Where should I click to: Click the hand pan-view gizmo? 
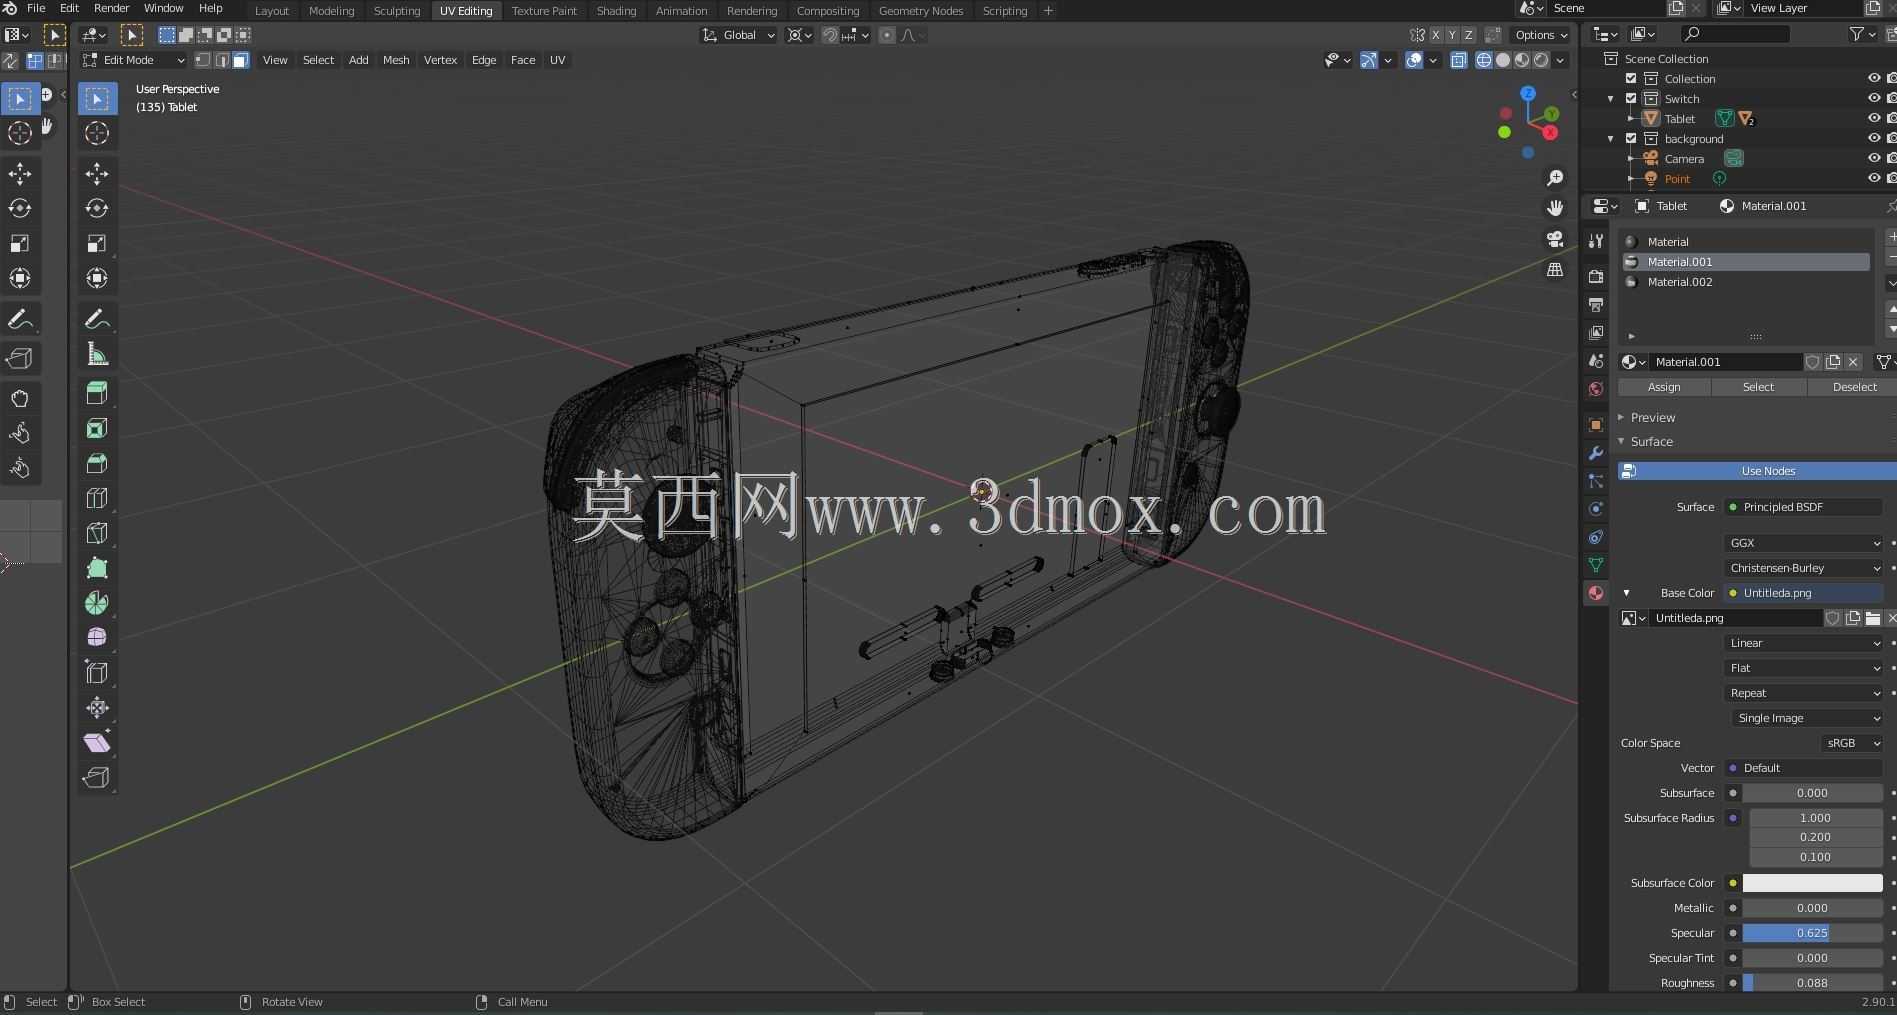coord(1555,208)
